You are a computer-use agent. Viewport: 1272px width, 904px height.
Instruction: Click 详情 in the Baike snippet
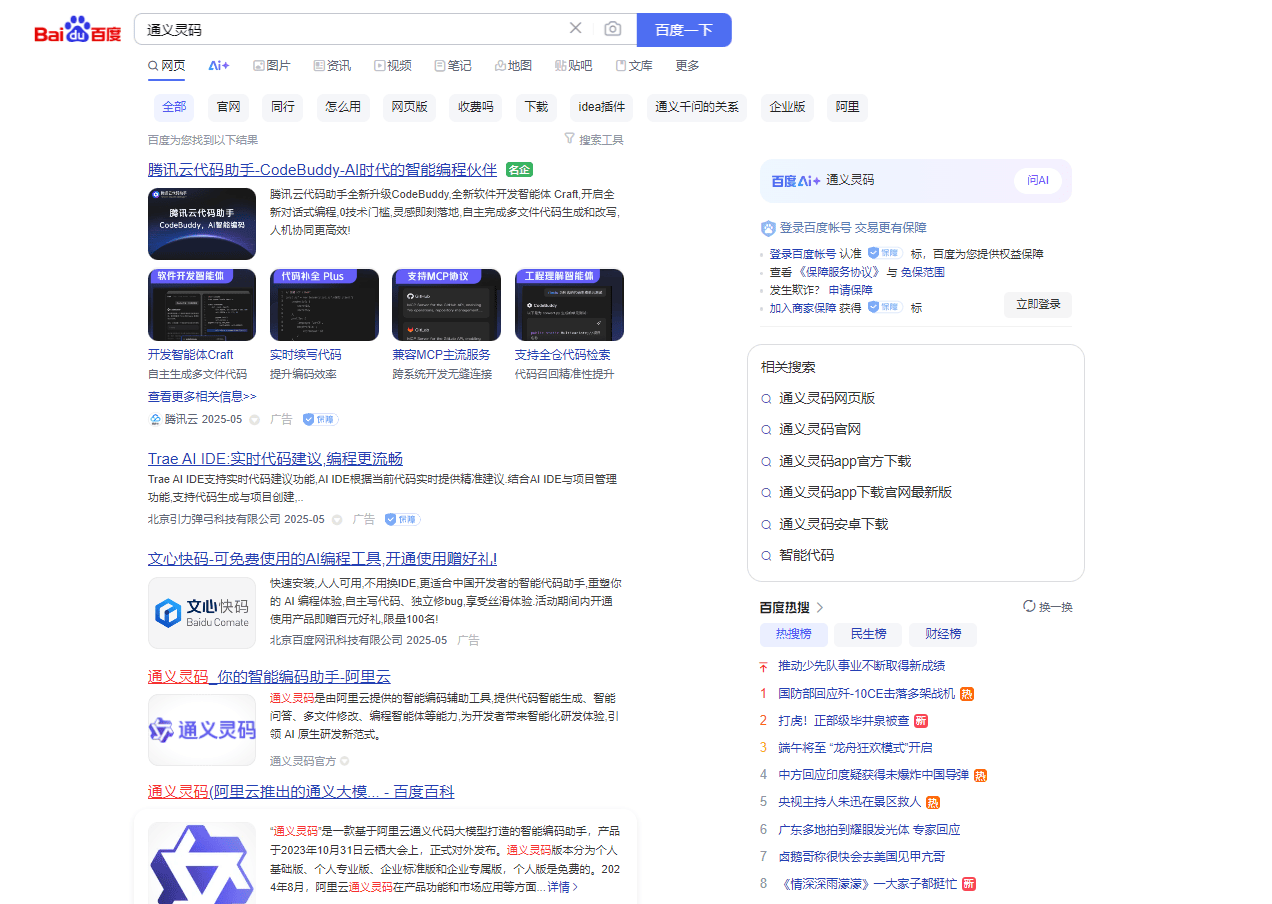pos(563,887)
